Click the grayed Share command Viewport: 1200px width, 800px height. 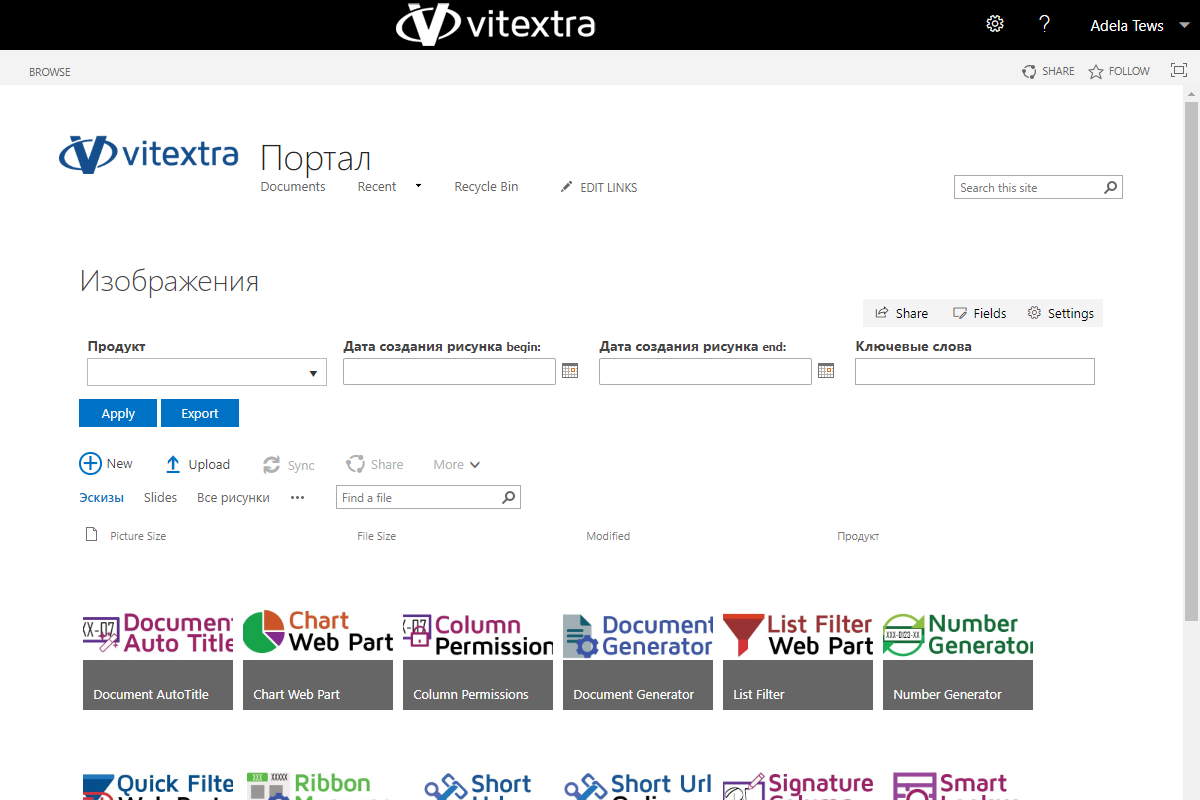tap(375, 464)
